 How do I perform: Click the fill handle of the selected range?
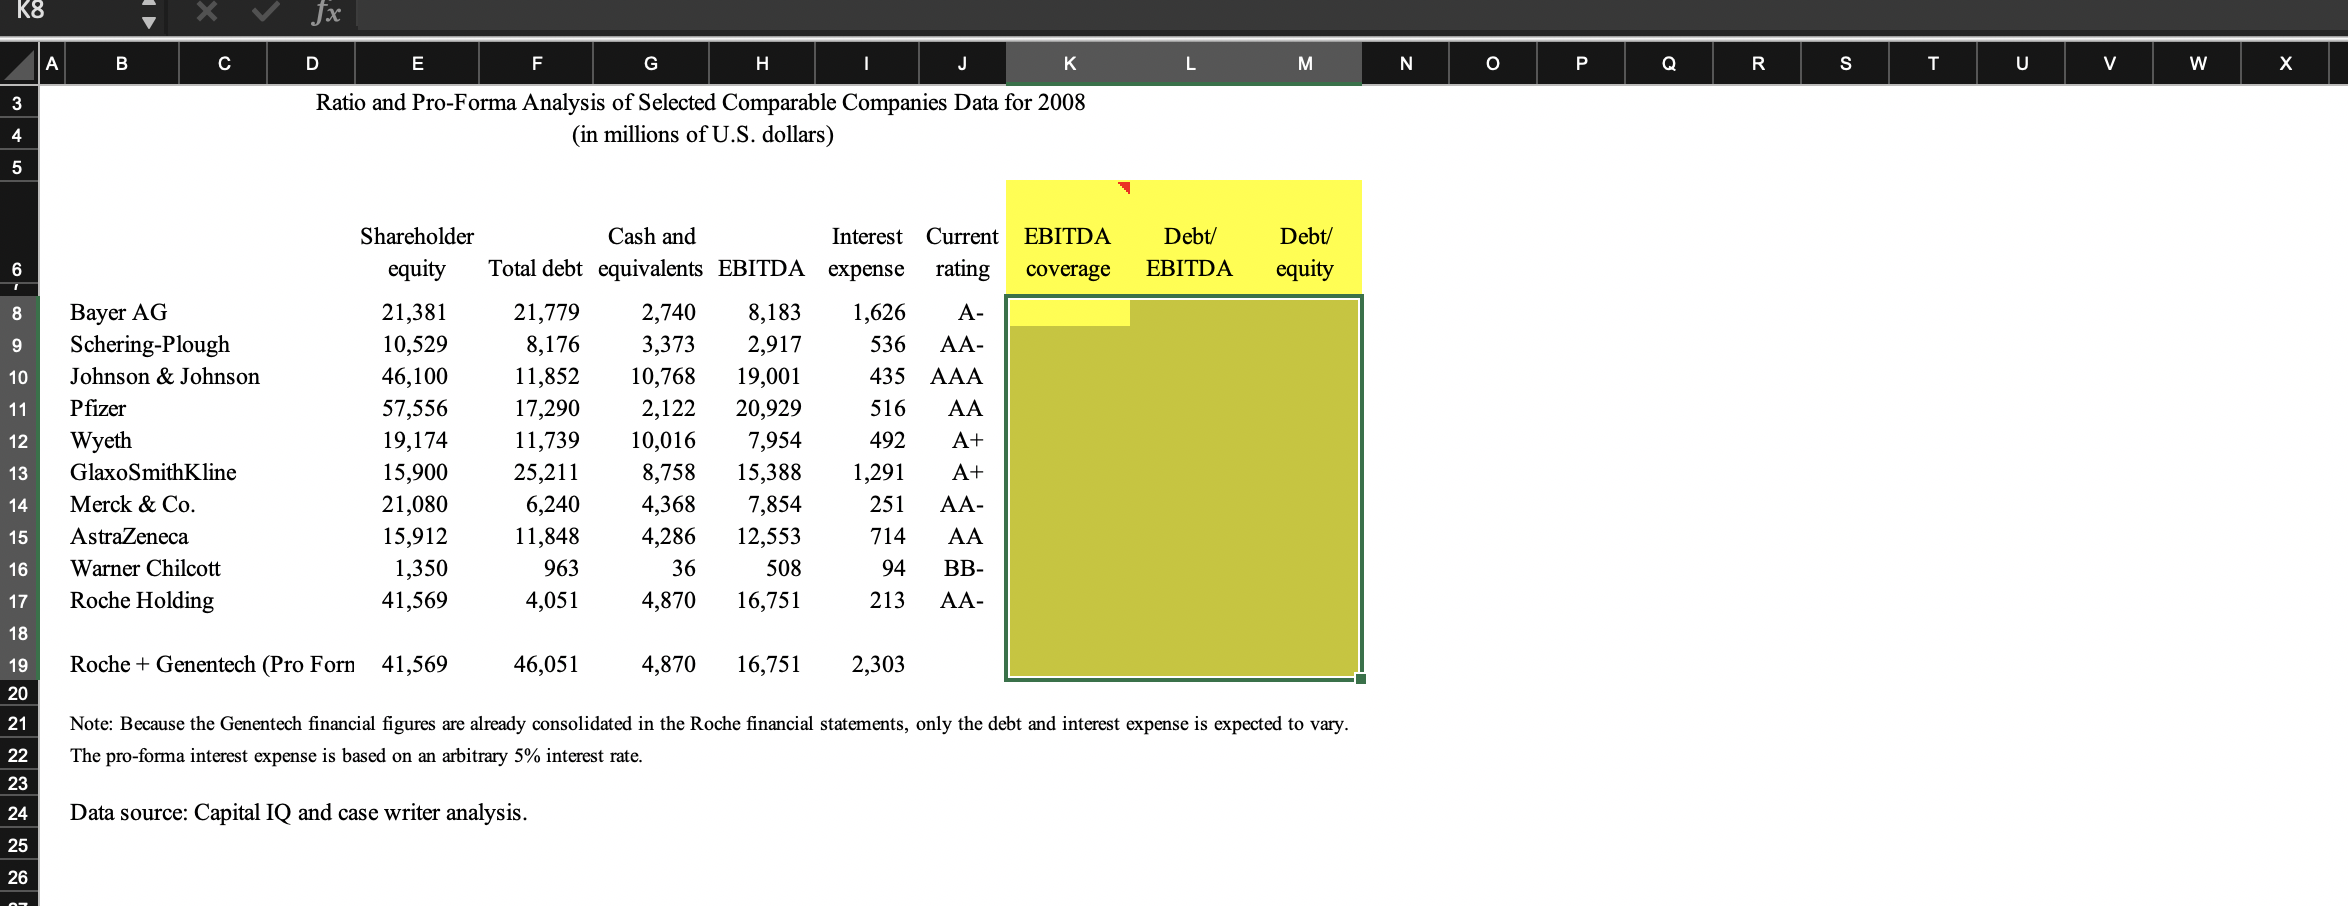[x=1362, y=679]
